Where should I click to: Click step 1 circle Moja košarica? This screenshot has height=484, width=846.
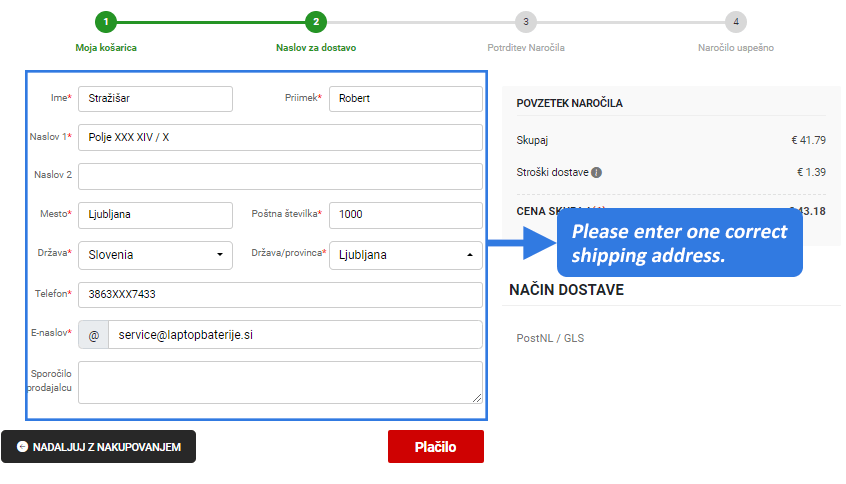tap(106, 22)
